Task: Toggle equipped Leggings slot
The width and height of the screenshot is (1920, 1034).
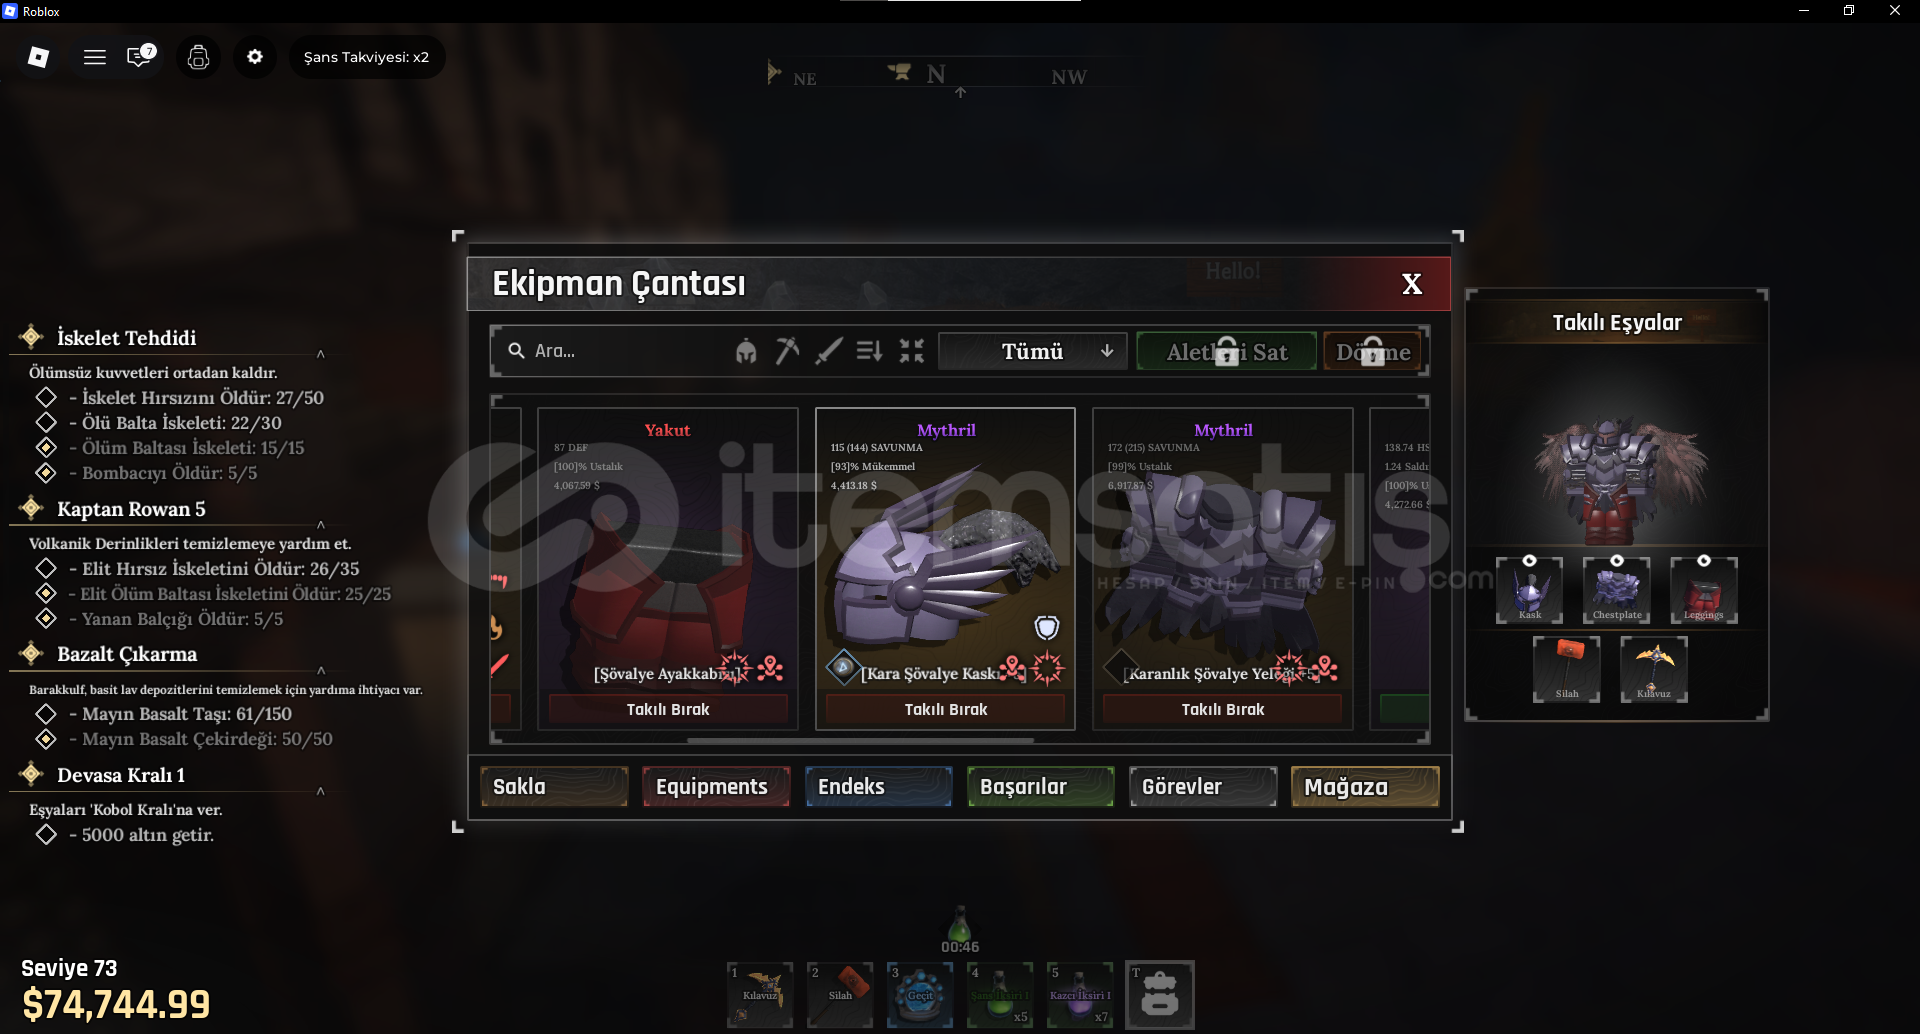Action: point(1704,591)
